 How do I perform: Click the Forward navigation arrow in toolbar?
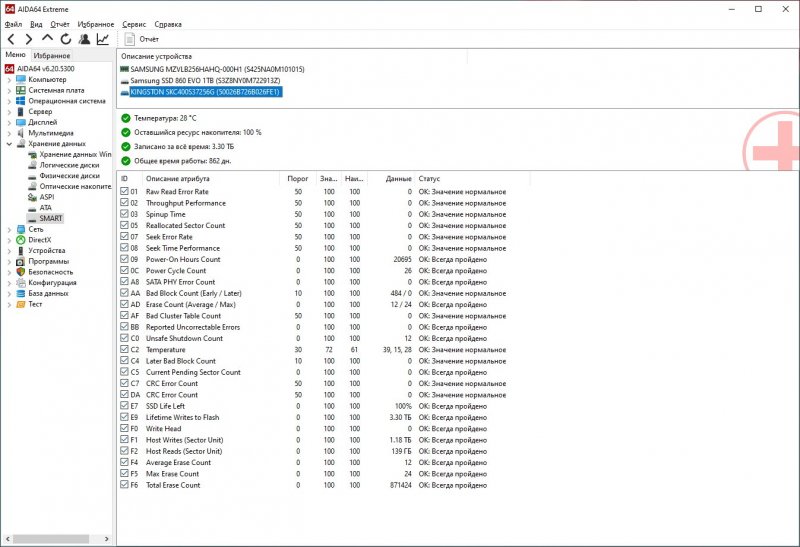click(x=29, y=39)
